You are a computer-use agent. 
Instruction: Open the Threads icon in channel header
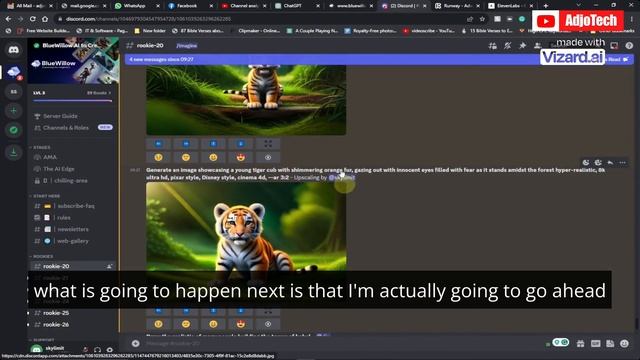point(493,46)
